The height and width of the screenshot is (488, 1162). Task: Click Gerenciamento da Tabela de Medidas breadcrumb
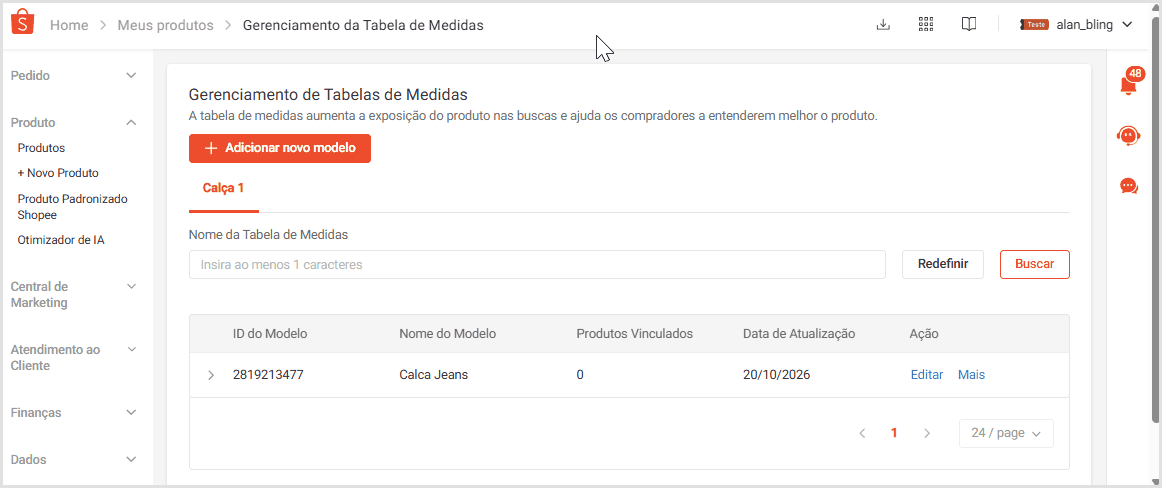pos(363,25)
